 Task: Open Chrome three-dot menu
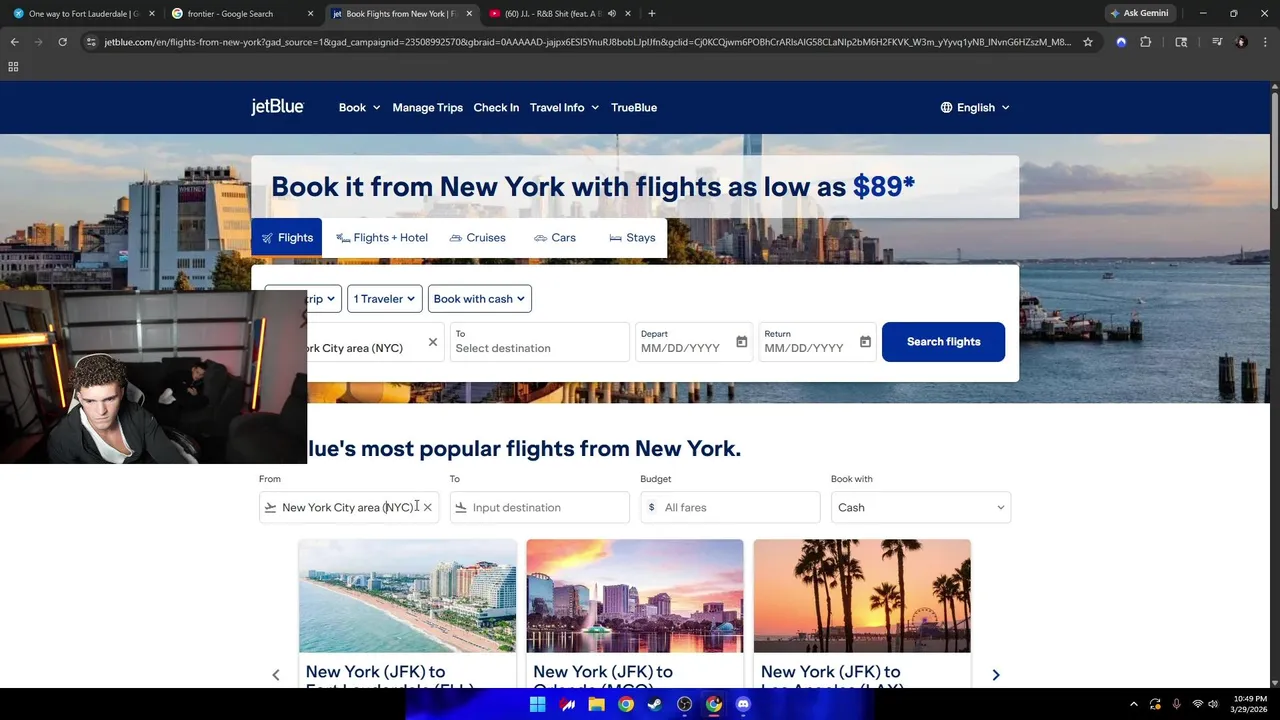(x=1264, y=42)
